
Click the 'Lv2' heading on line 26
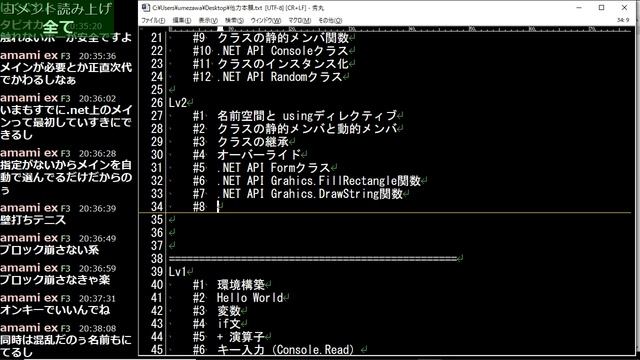coord(178,103)
